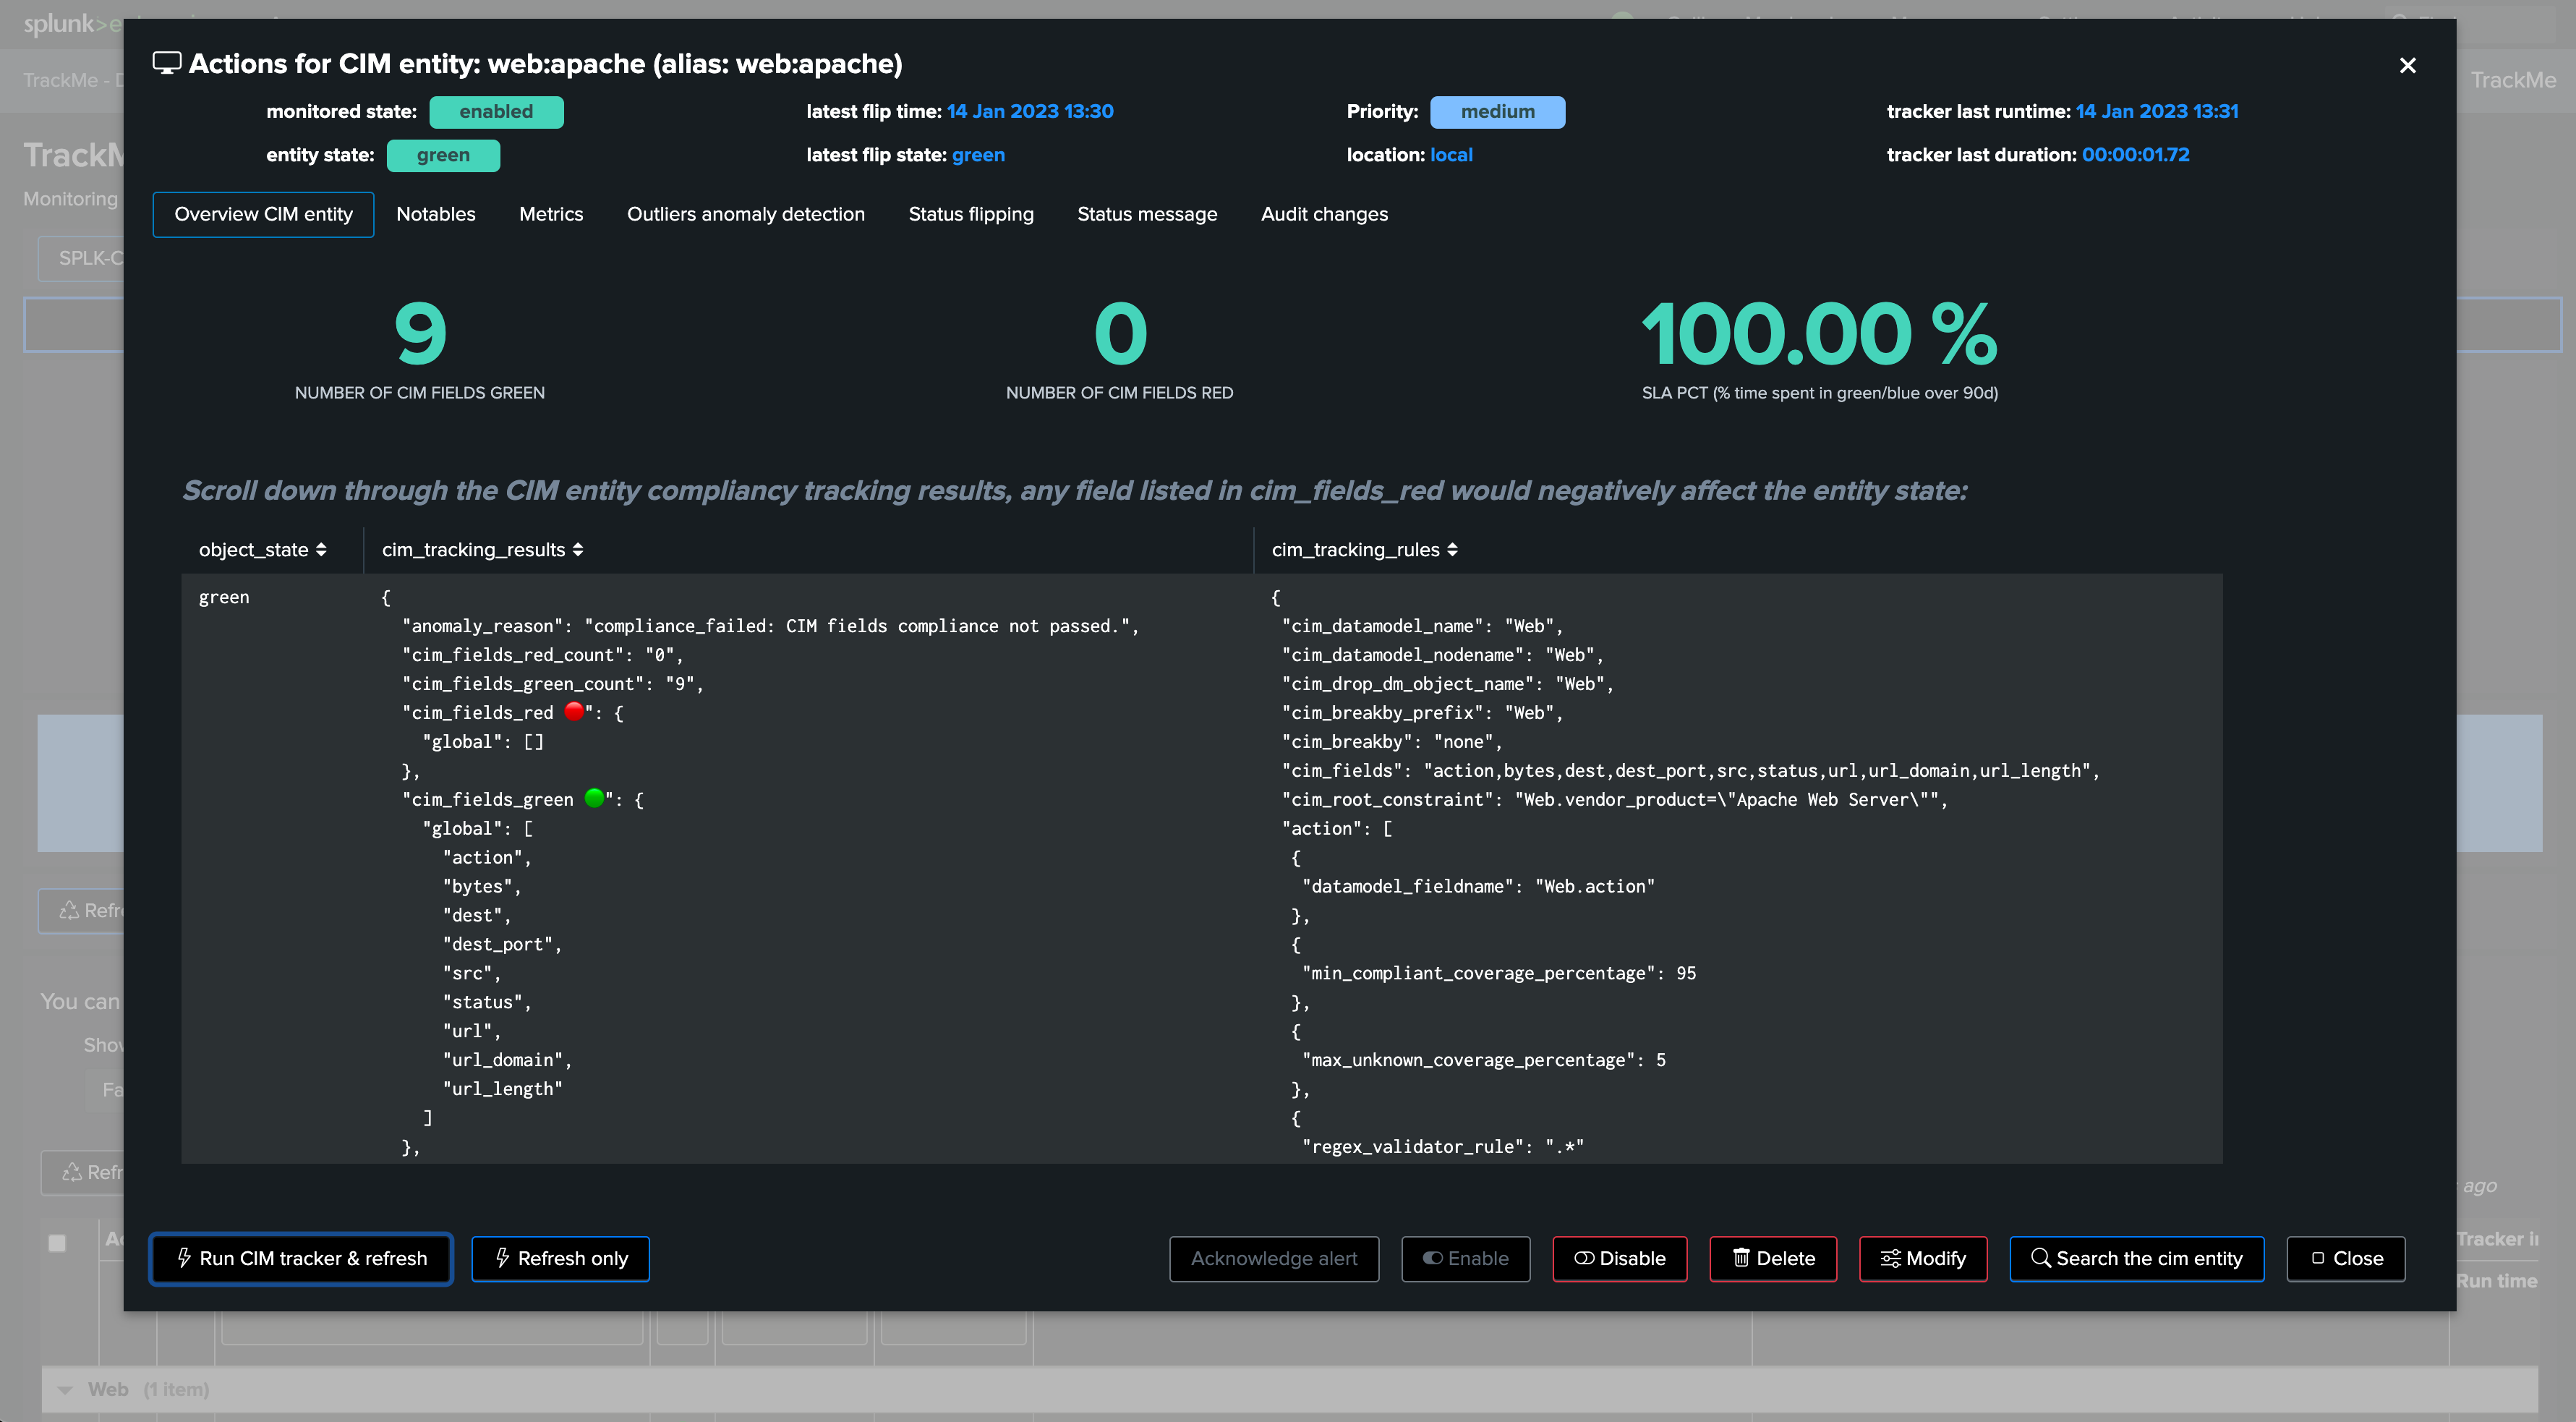Click the "cim_fields" line in tracking rules

(1691, 770)
